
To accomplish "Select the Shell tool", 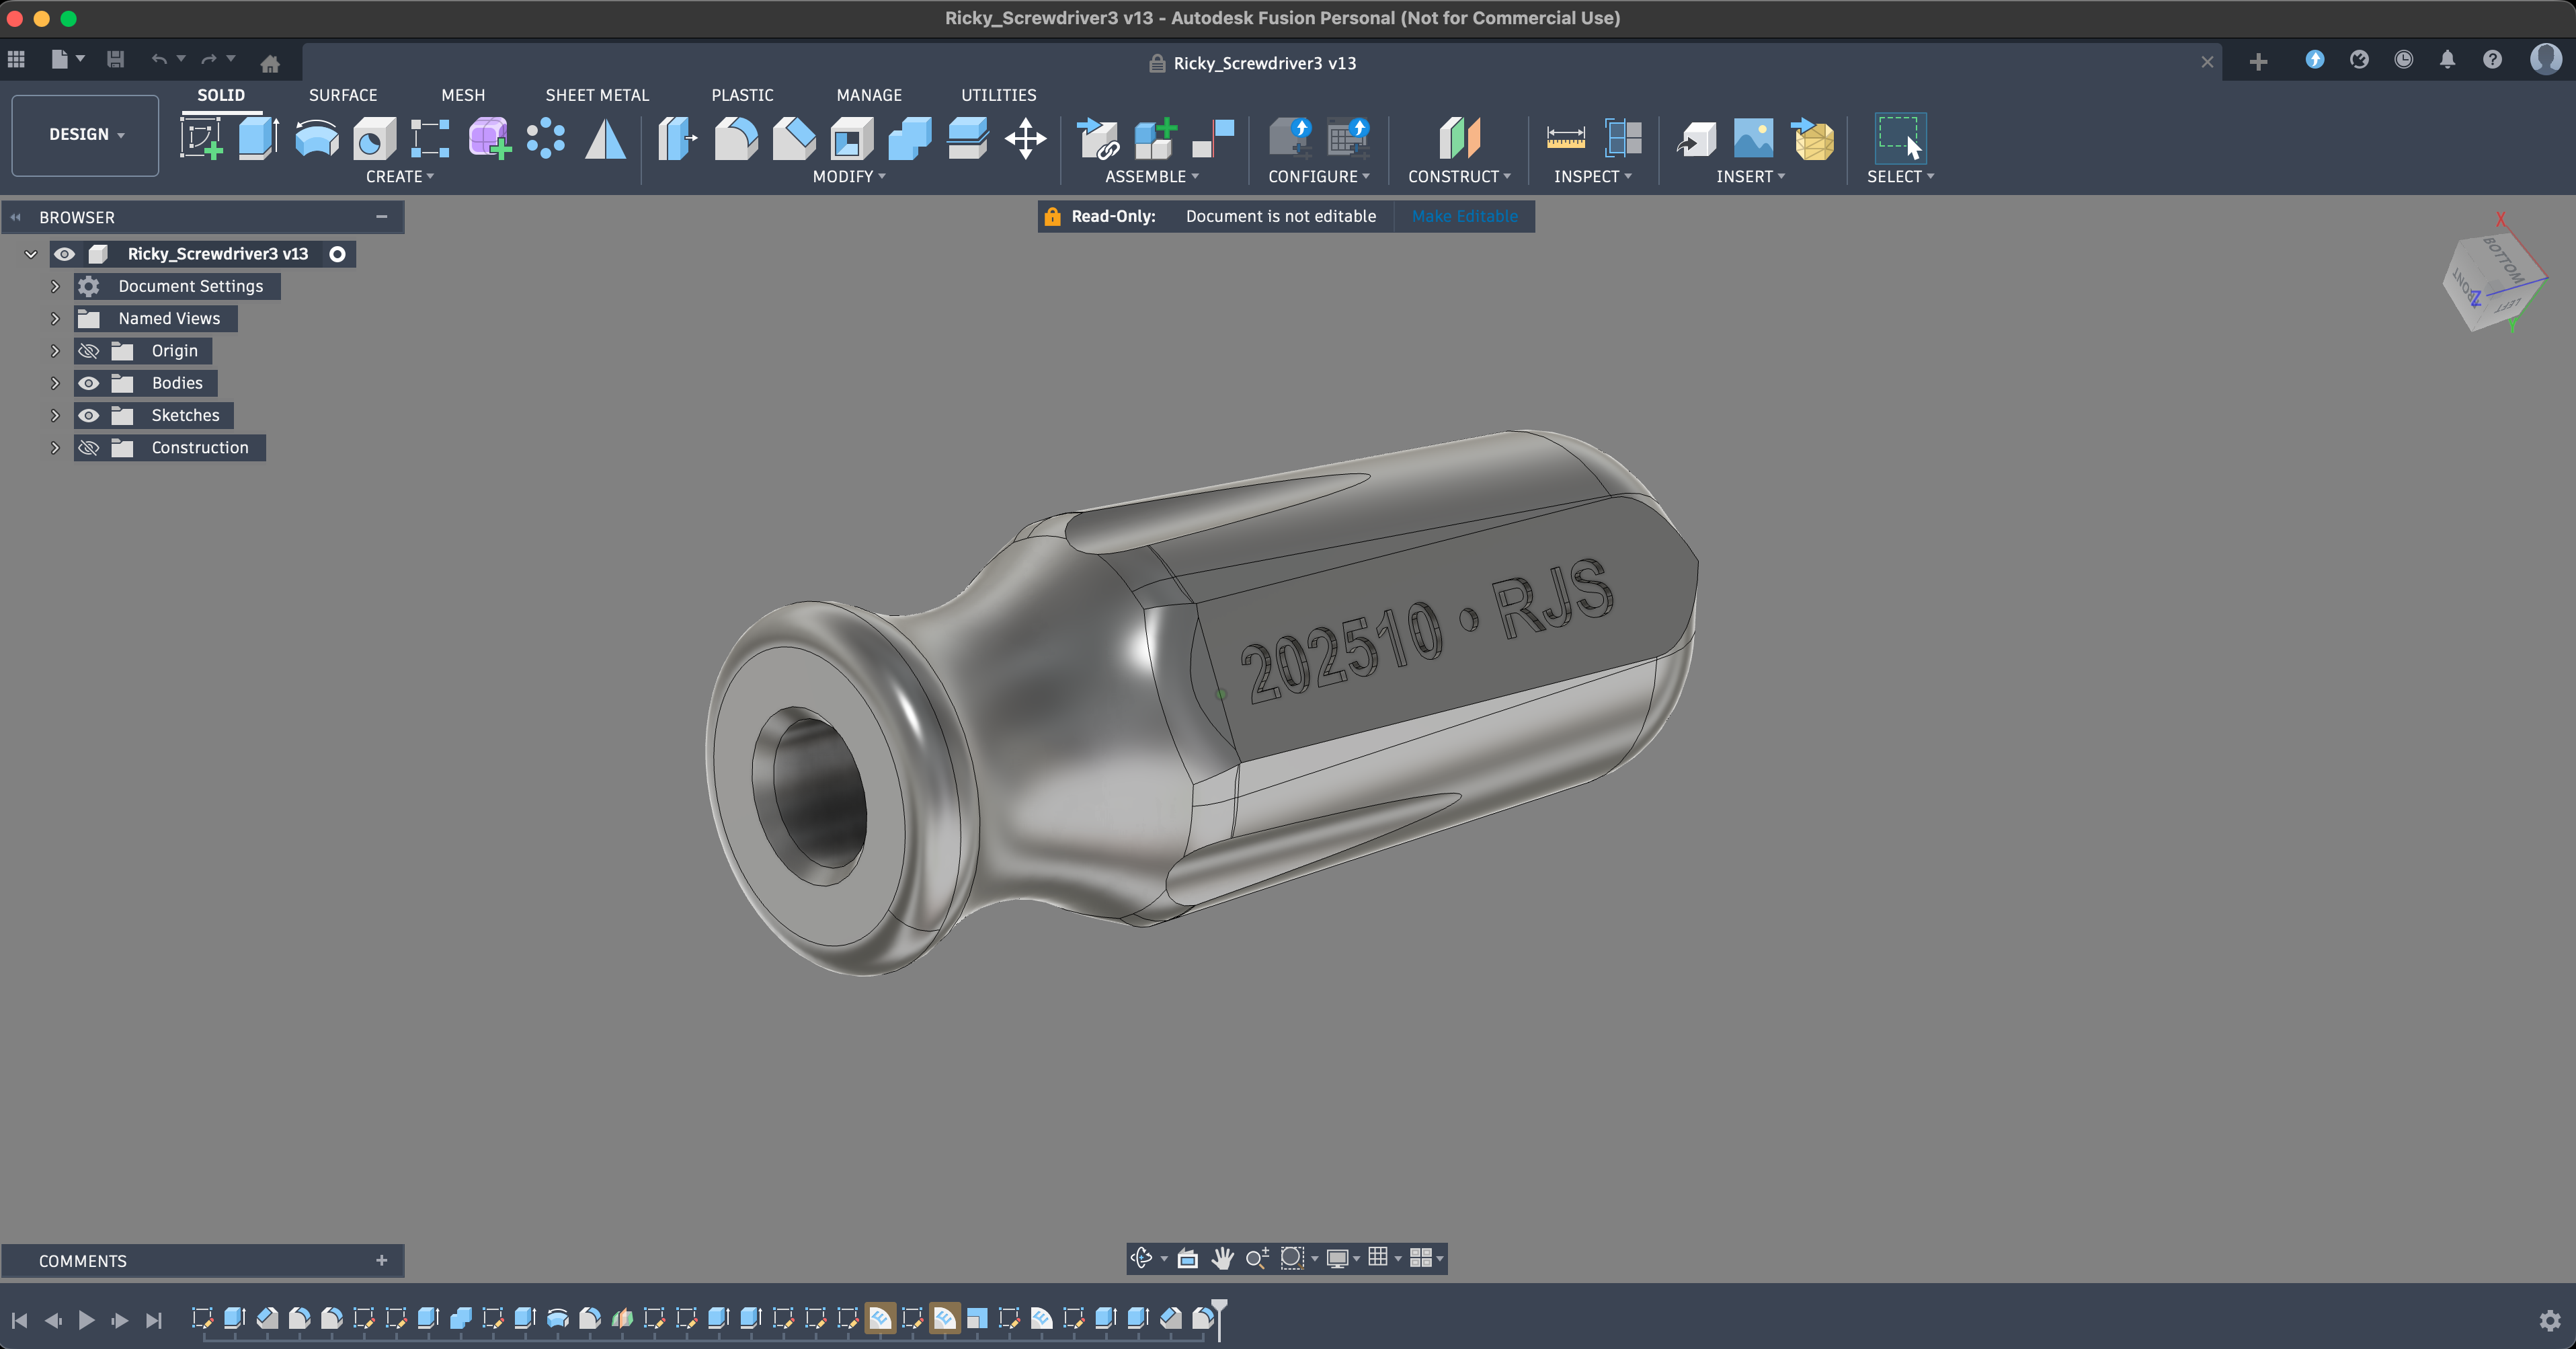I will tap(852, 138).
